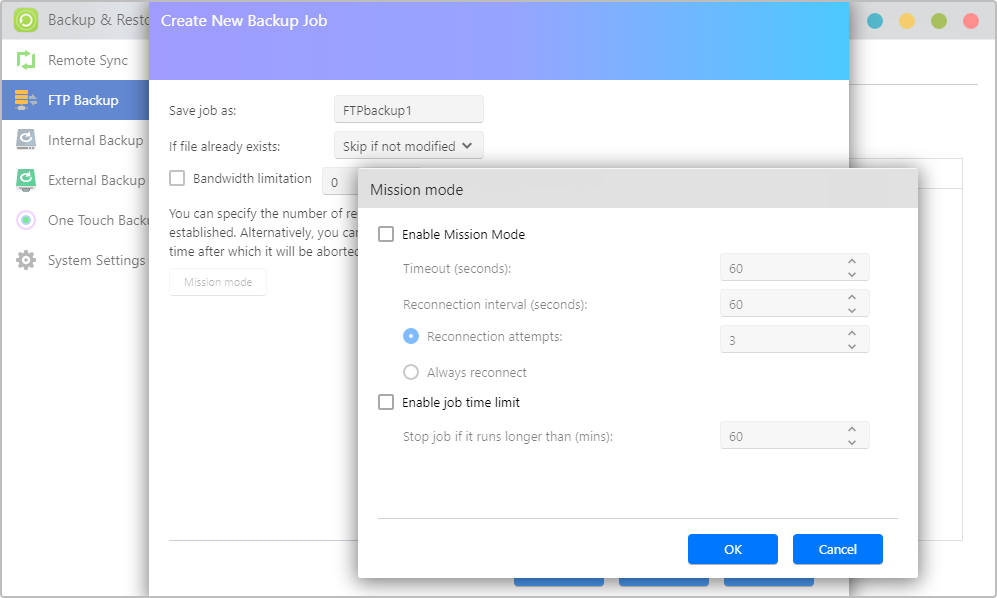Cancel the Mission mode dialog
This screenshot has height=598, width=997.
coord(837,549)
